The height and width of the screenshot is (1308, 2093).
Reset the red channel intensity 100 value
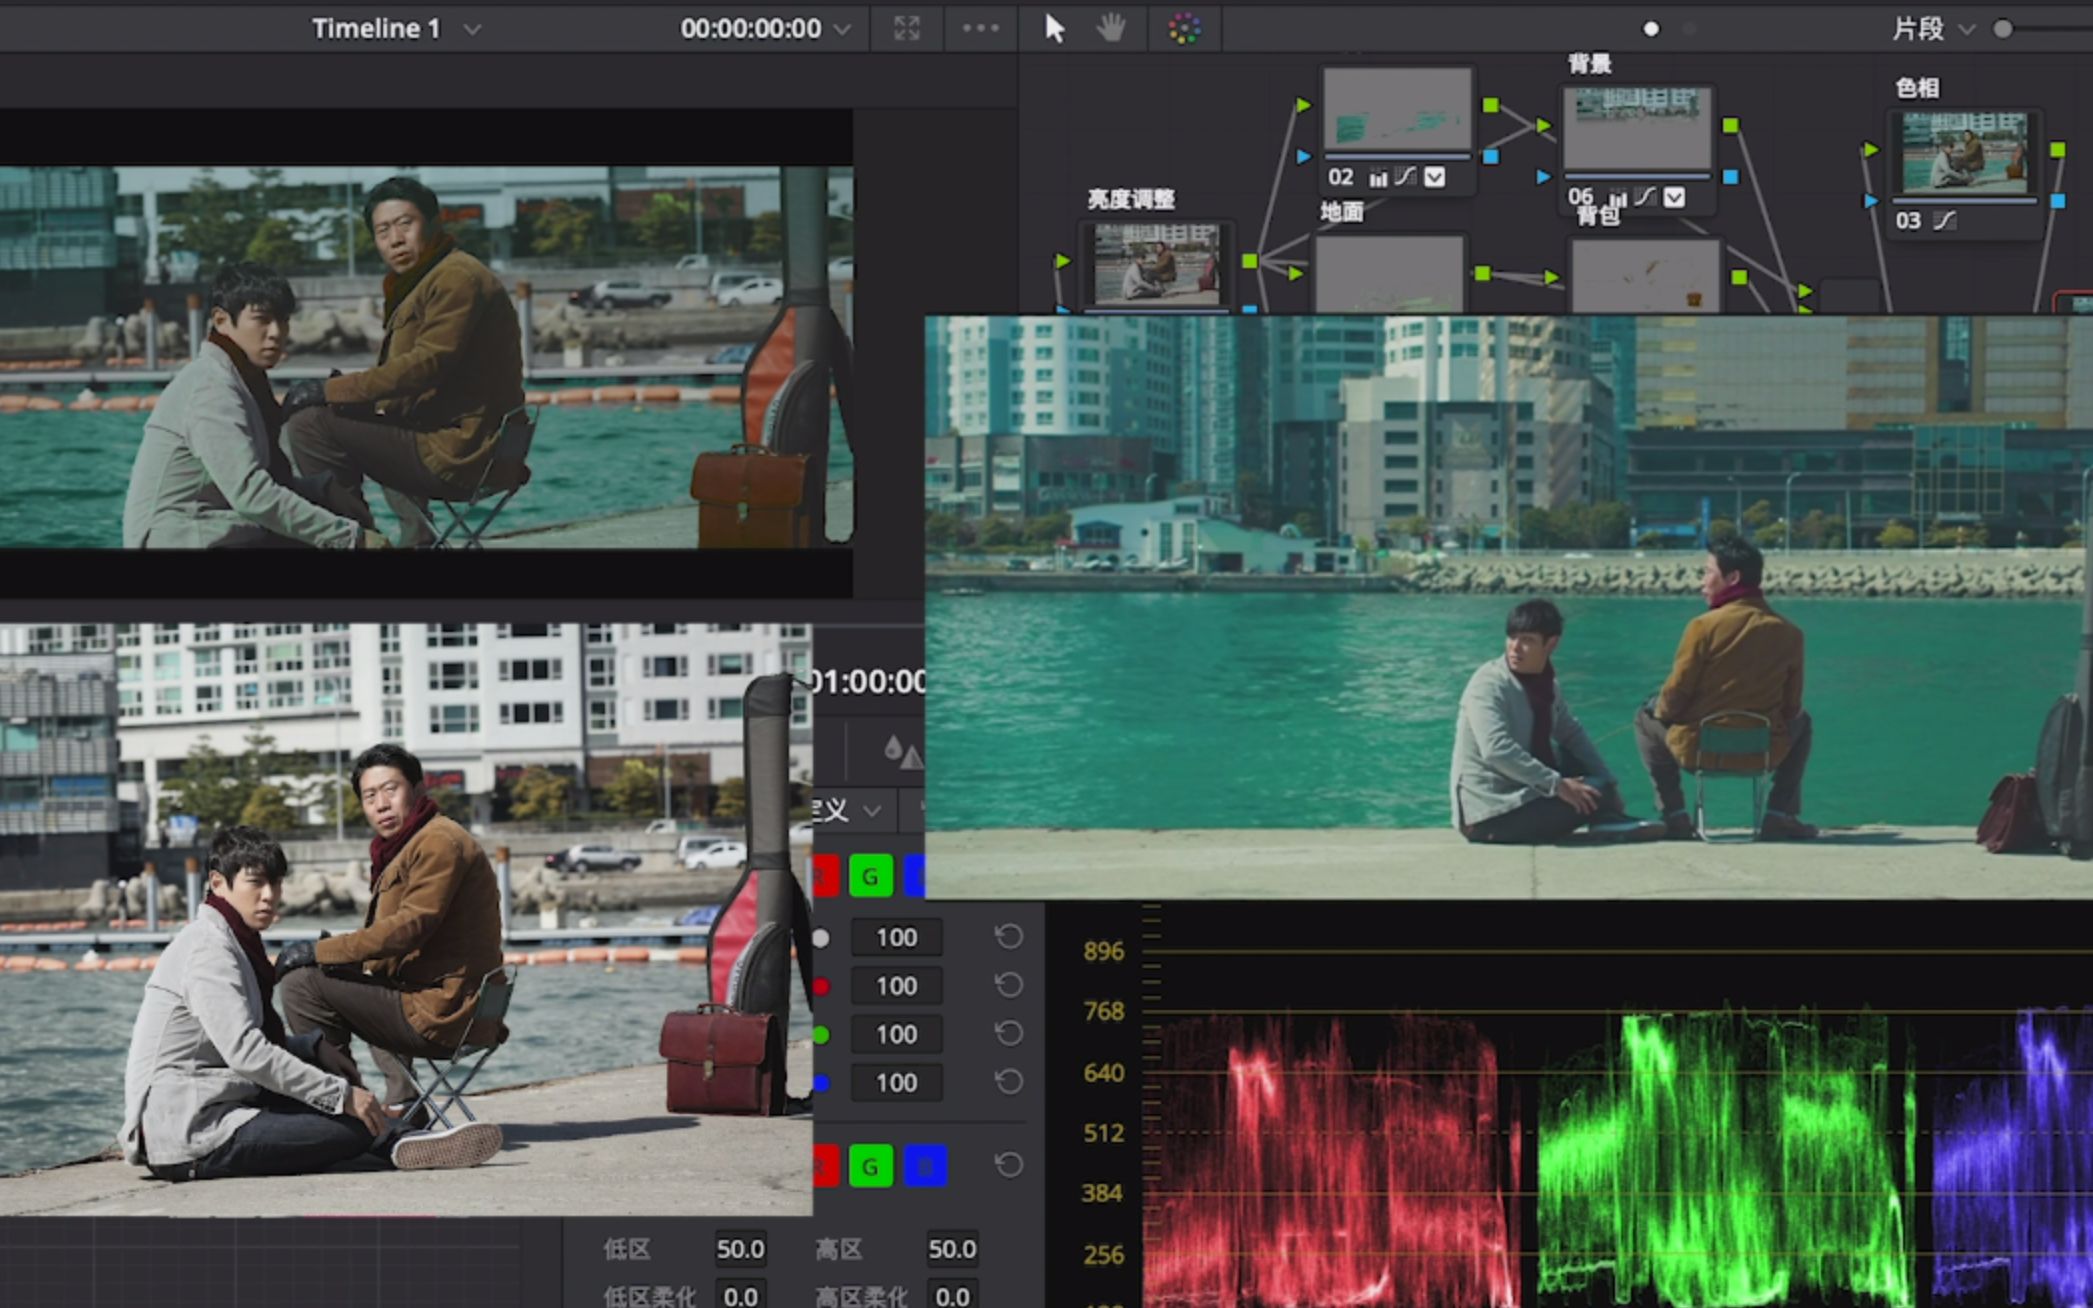click(x=1009, y=985)
